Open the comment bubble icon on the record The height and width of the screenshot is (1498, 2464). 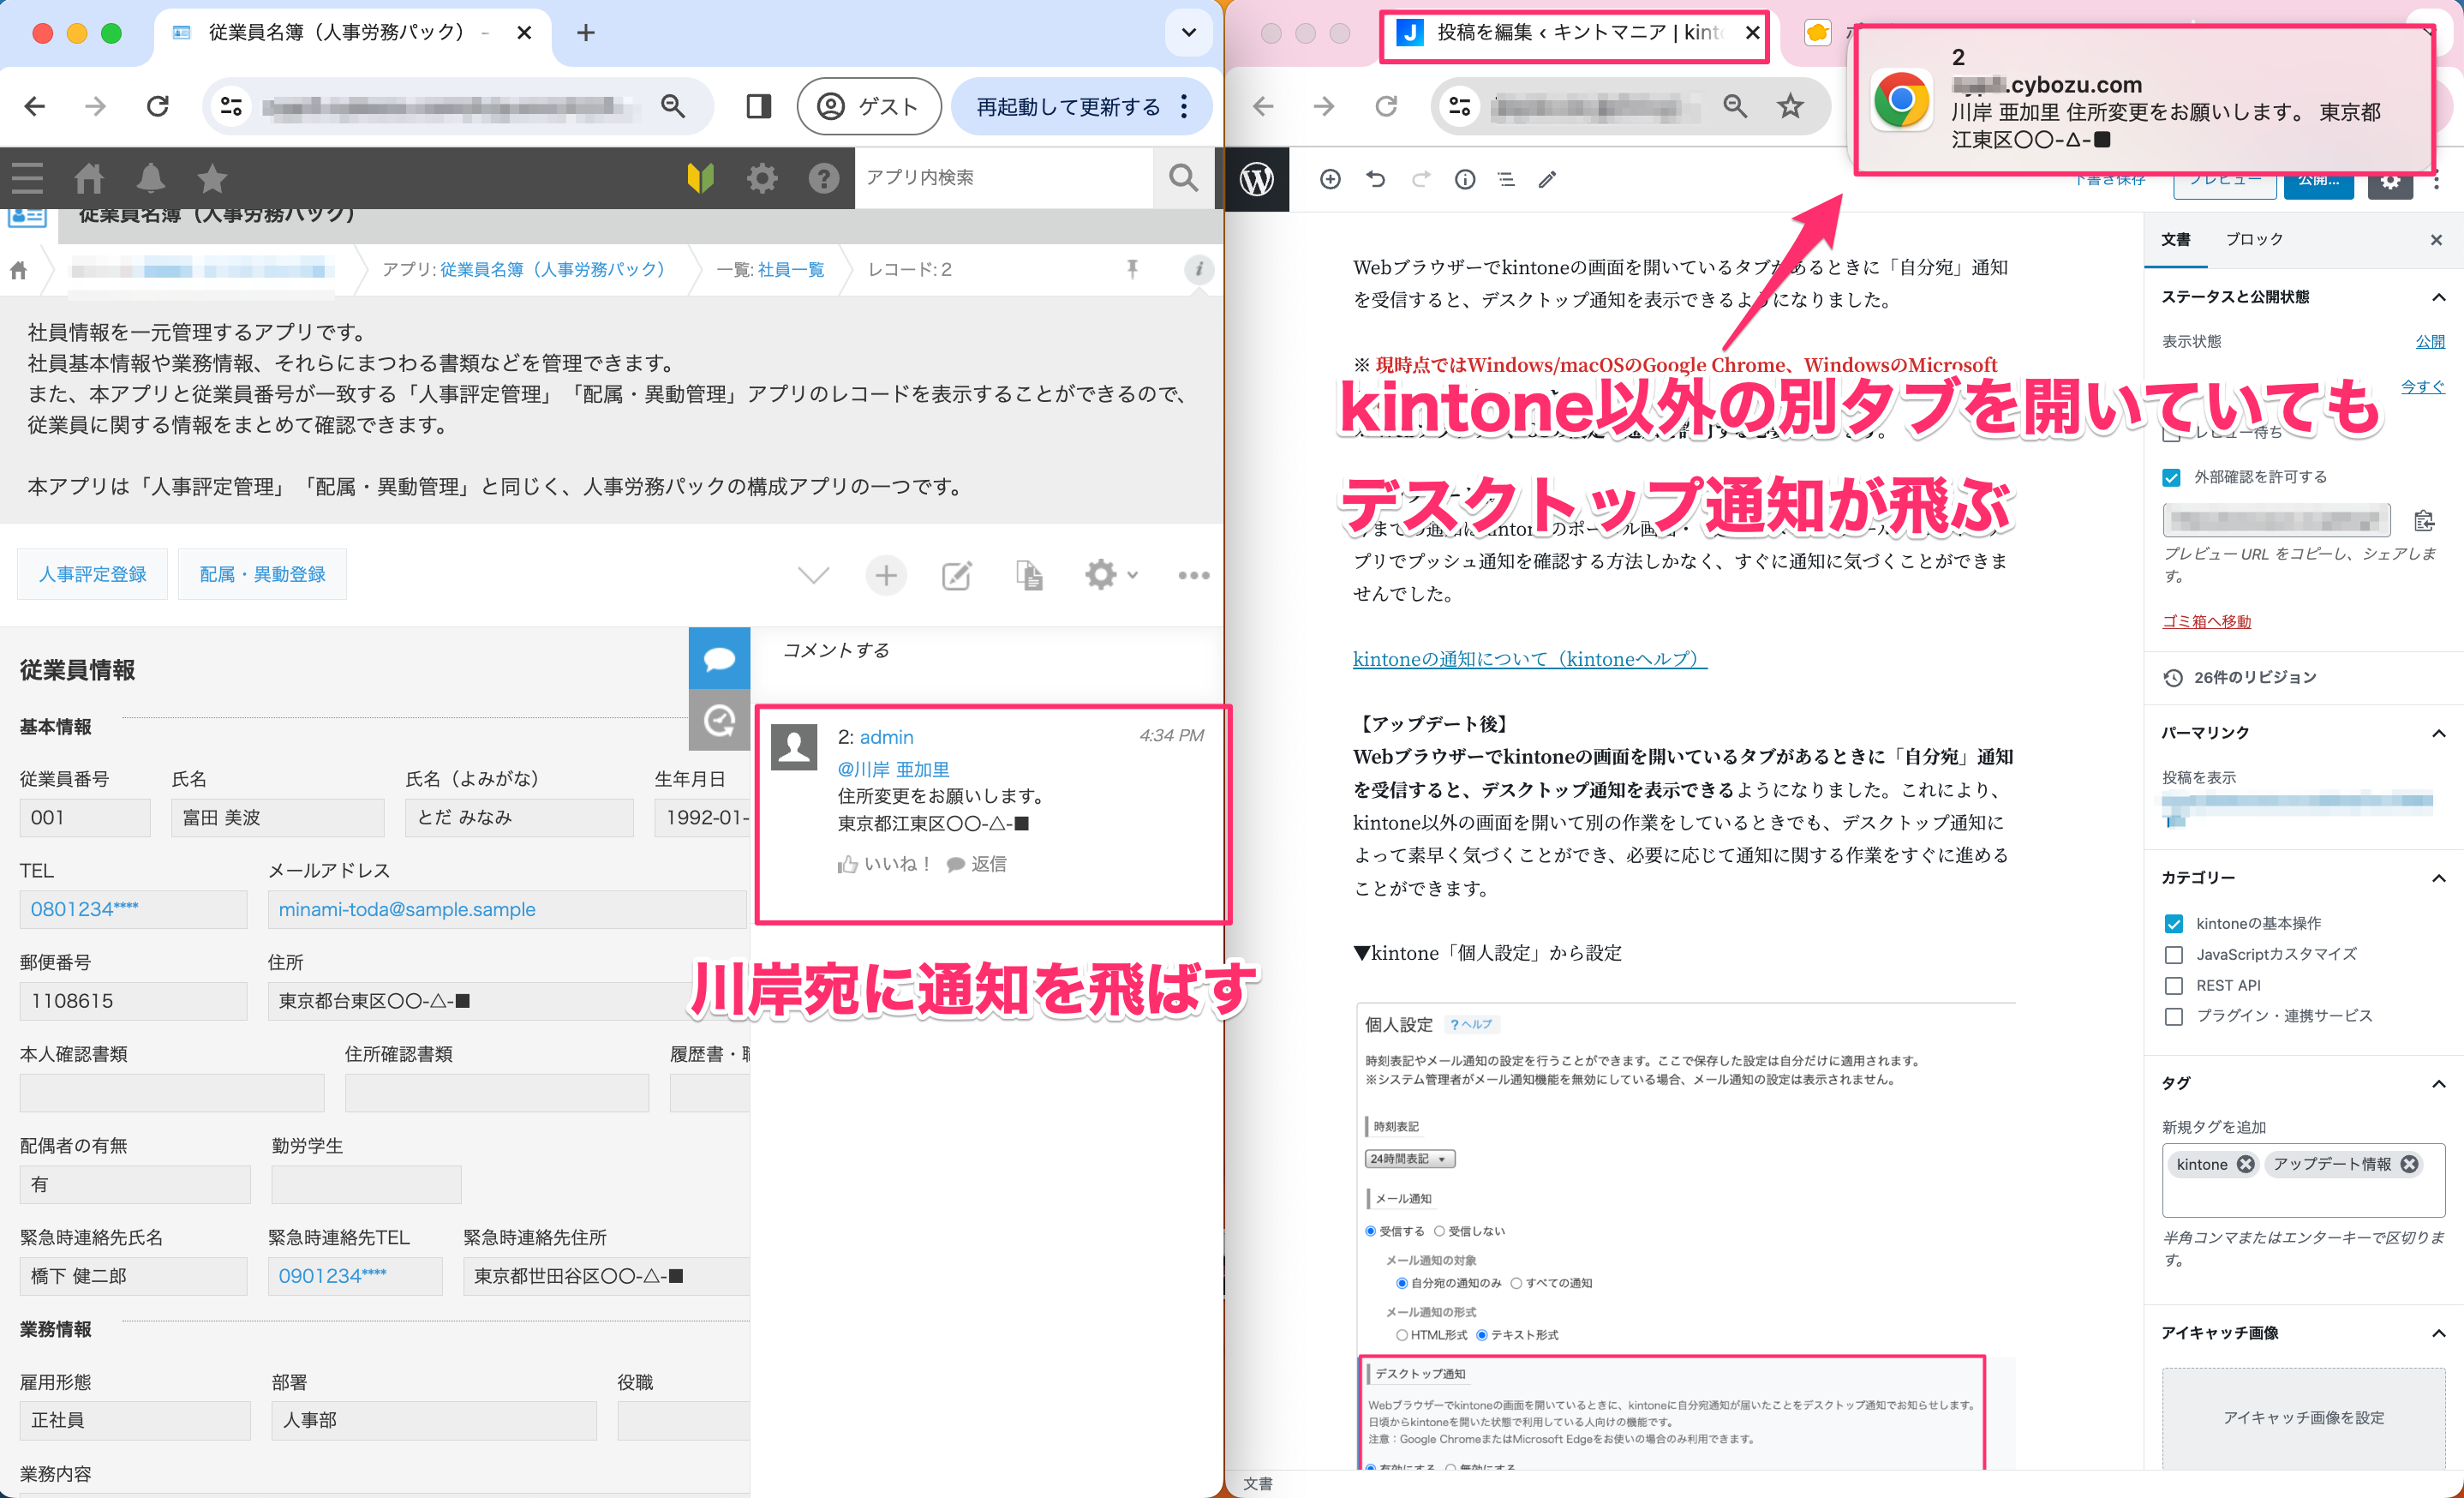[719, 658]
